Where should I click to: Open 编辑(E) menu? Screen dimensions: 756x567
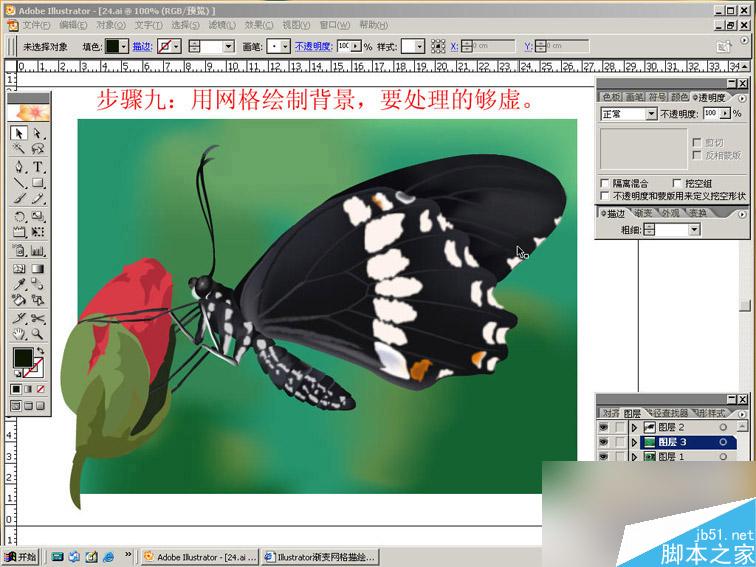pyautogui.click(x=73, y=25)
